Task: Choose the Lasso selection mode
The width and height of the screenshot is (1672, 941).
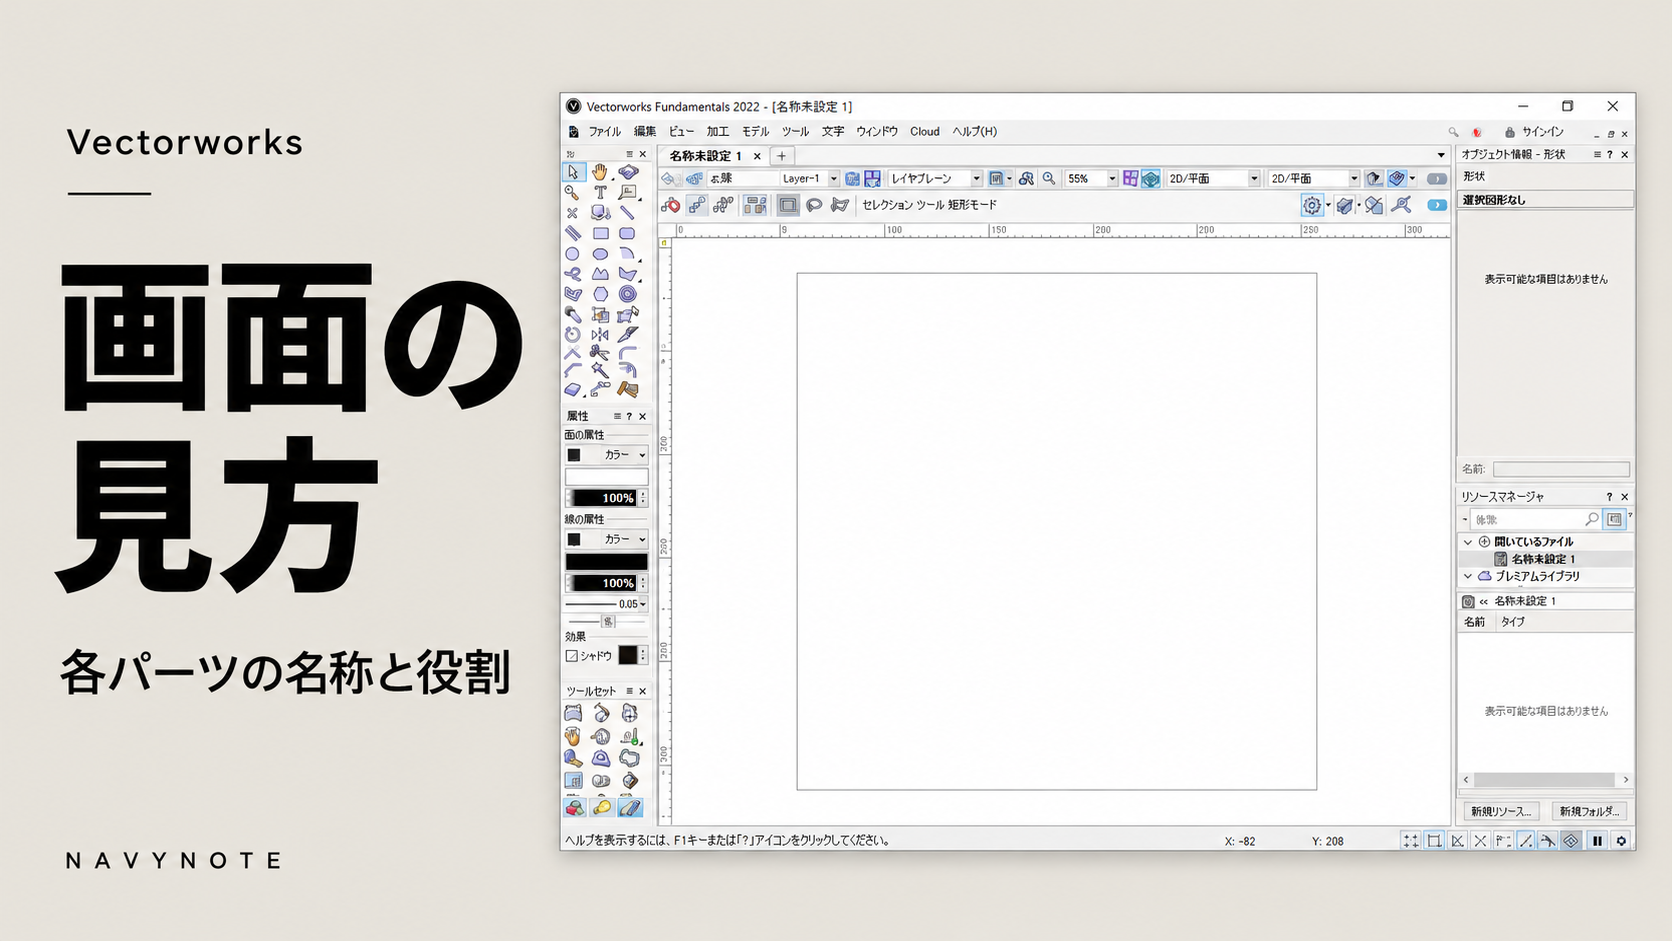Action: pyautogui.click(x=814, y=205)
